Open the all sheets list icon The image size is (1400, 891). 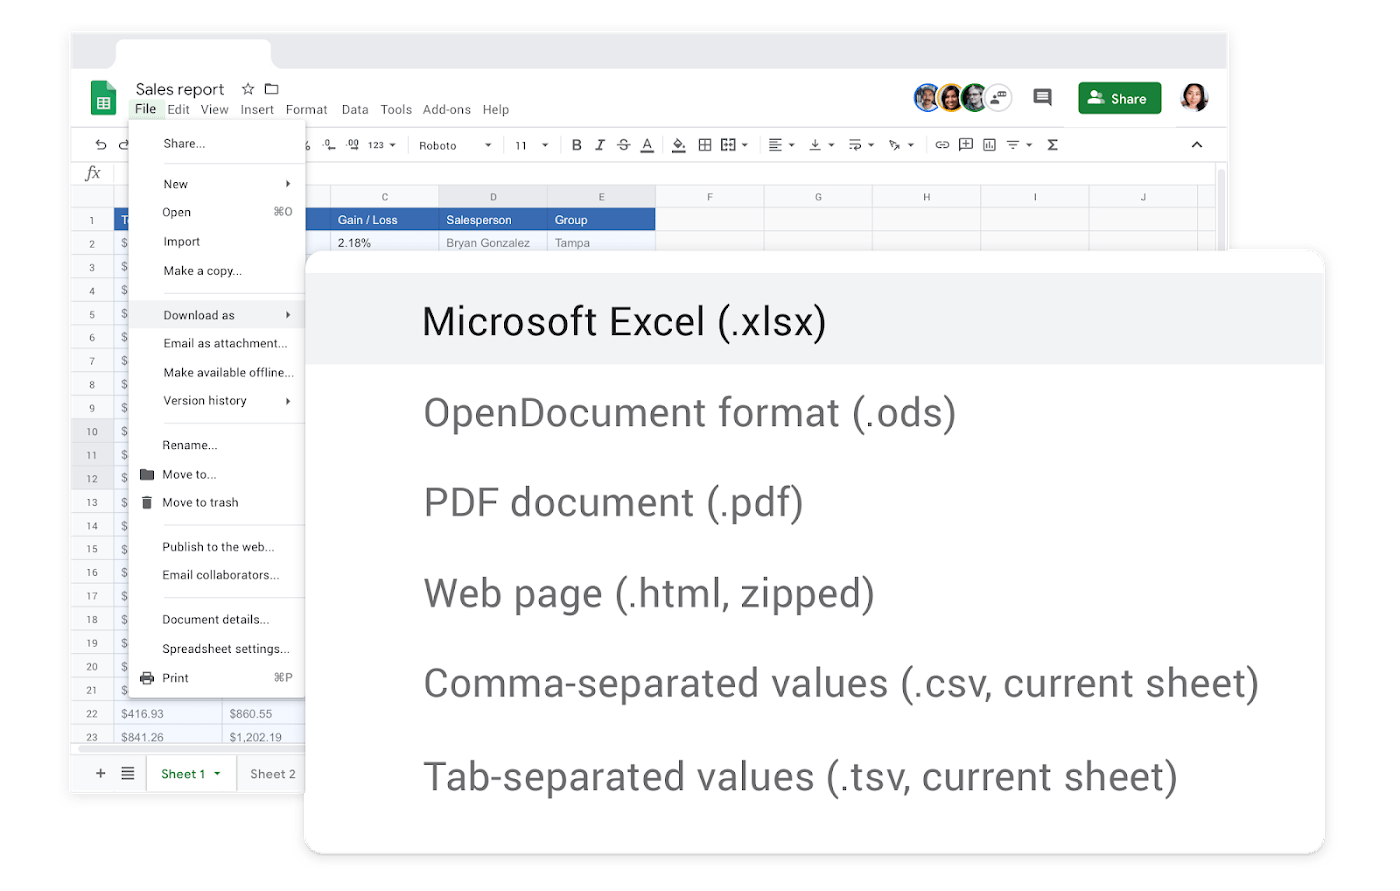[x=127, y=773]
